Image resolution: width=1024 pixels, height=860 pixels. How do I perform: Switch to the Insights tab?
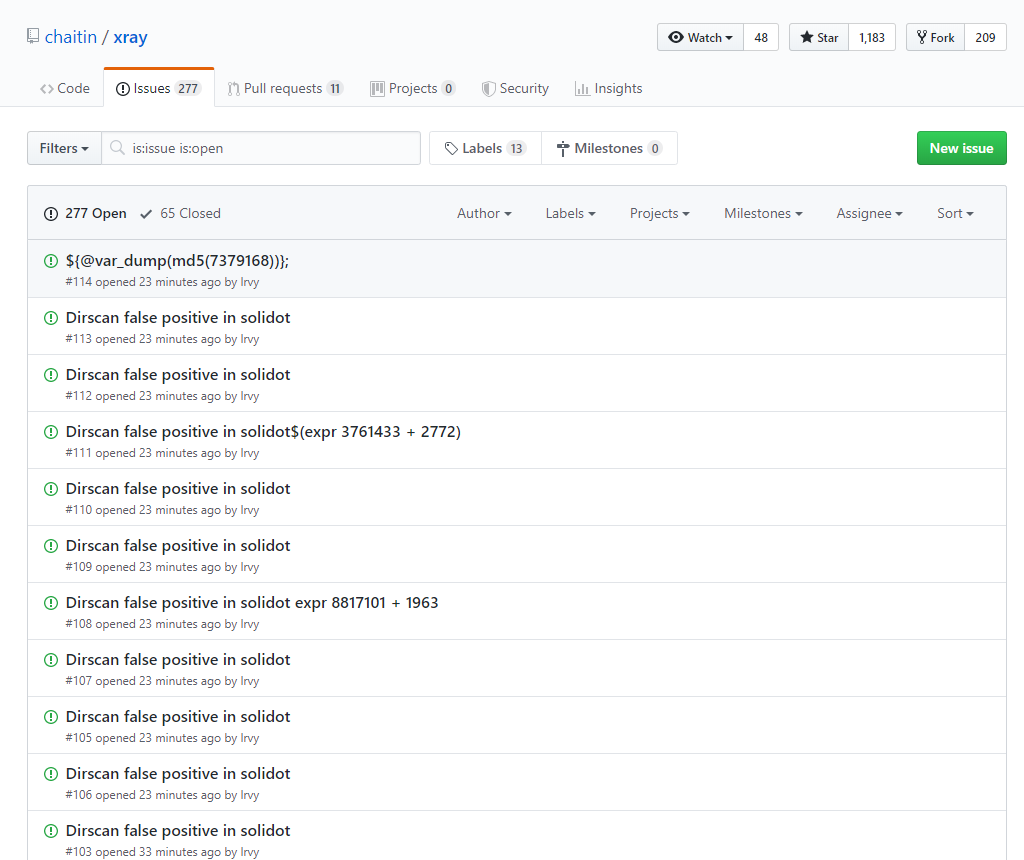(x=609, y=88)
